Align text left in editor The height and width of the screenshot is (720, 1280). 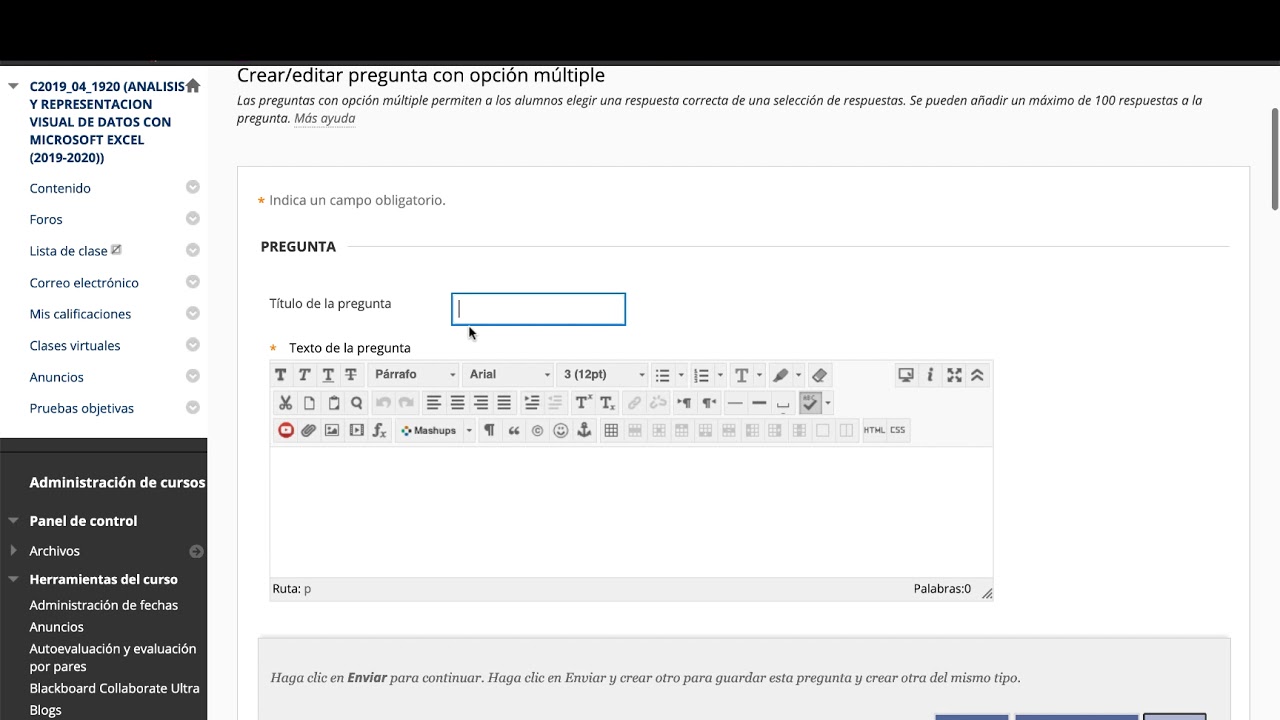[x=433, y=403]
